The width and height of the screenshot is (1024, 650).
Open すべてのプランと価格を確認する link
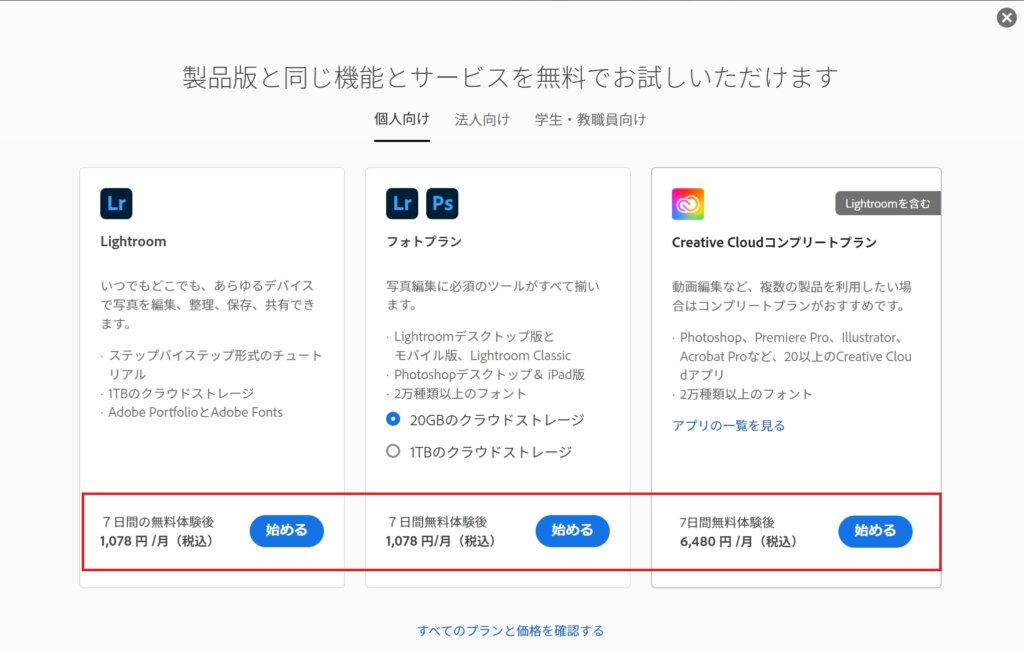[x=511, y=630]
